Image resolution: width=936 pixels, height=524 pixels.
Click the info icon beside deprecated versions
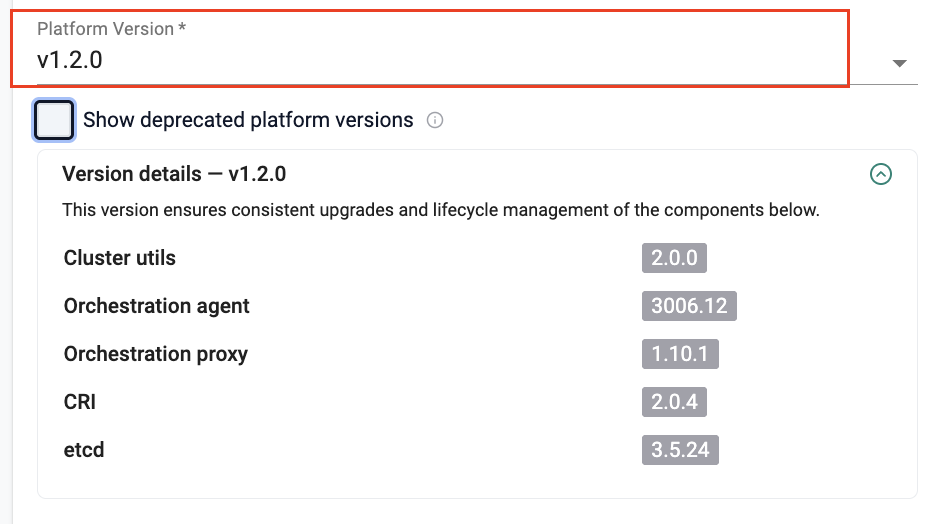click(x=435, y=121)
